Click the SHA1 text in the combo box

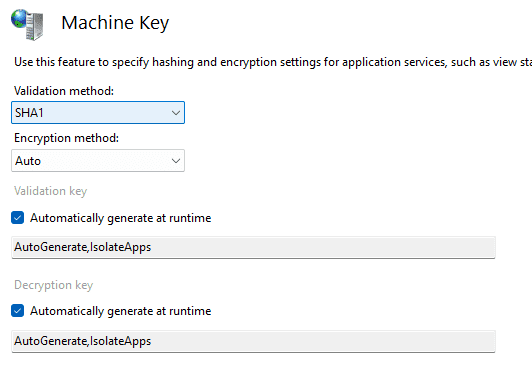pos(29,113)
